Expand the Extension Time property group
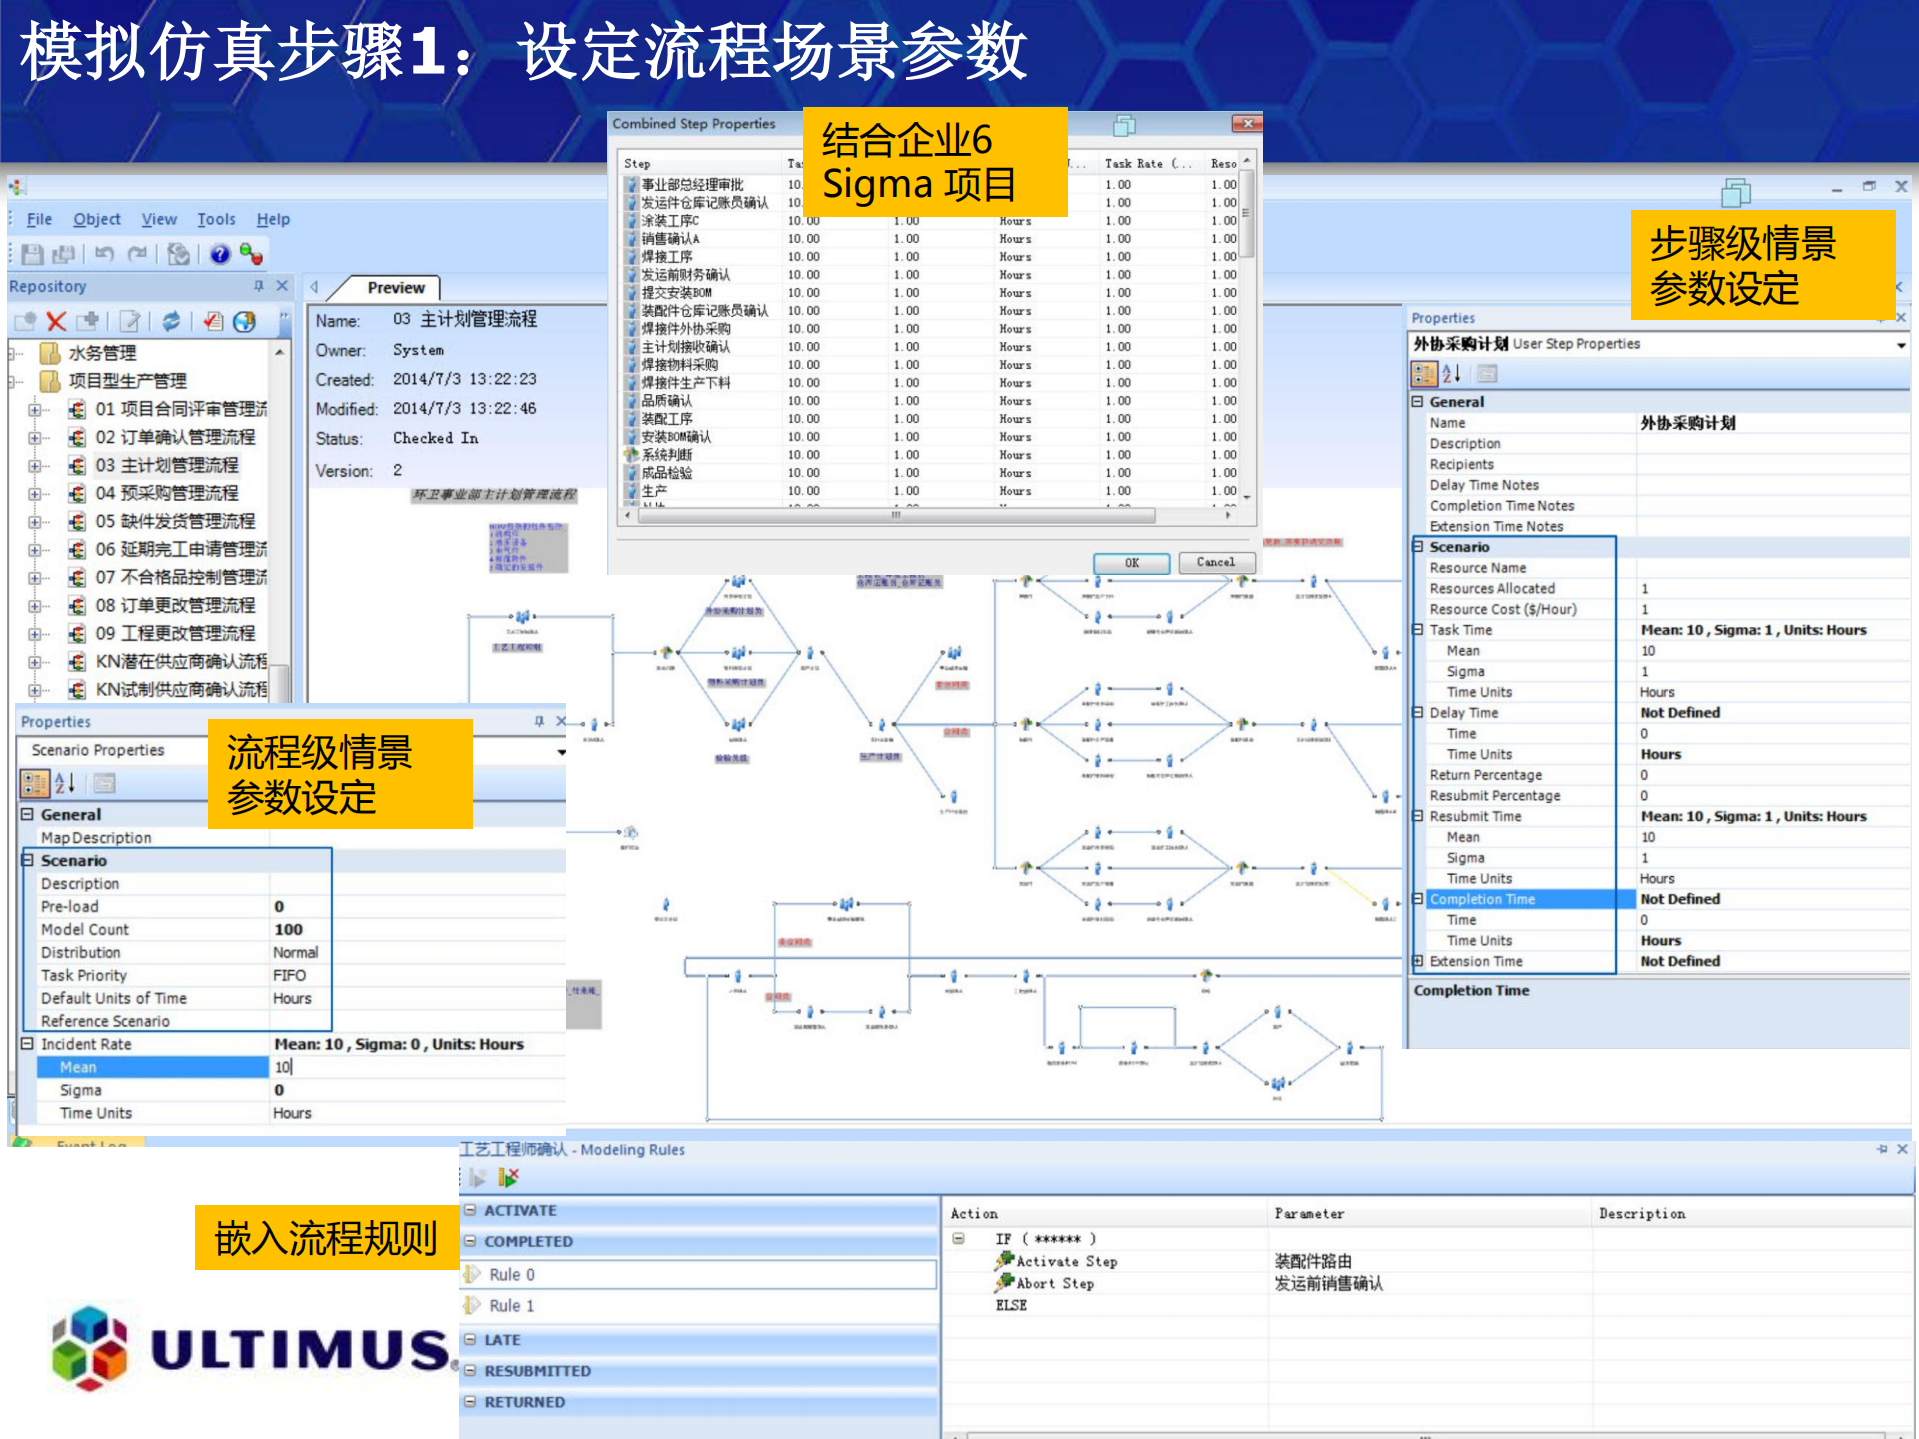Viewport: 1919px width, 1439px height. (x=1420, y=961)
